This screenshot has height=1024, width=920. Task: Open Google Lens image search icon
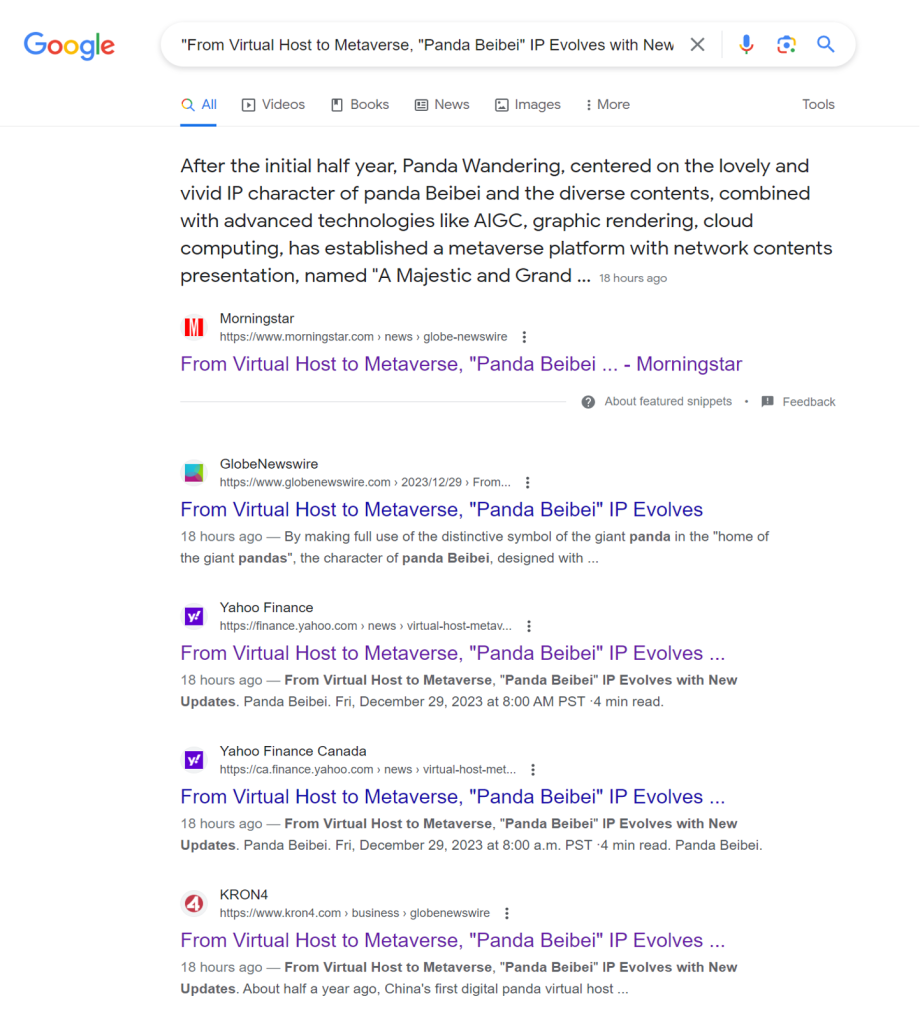point(786,44)
